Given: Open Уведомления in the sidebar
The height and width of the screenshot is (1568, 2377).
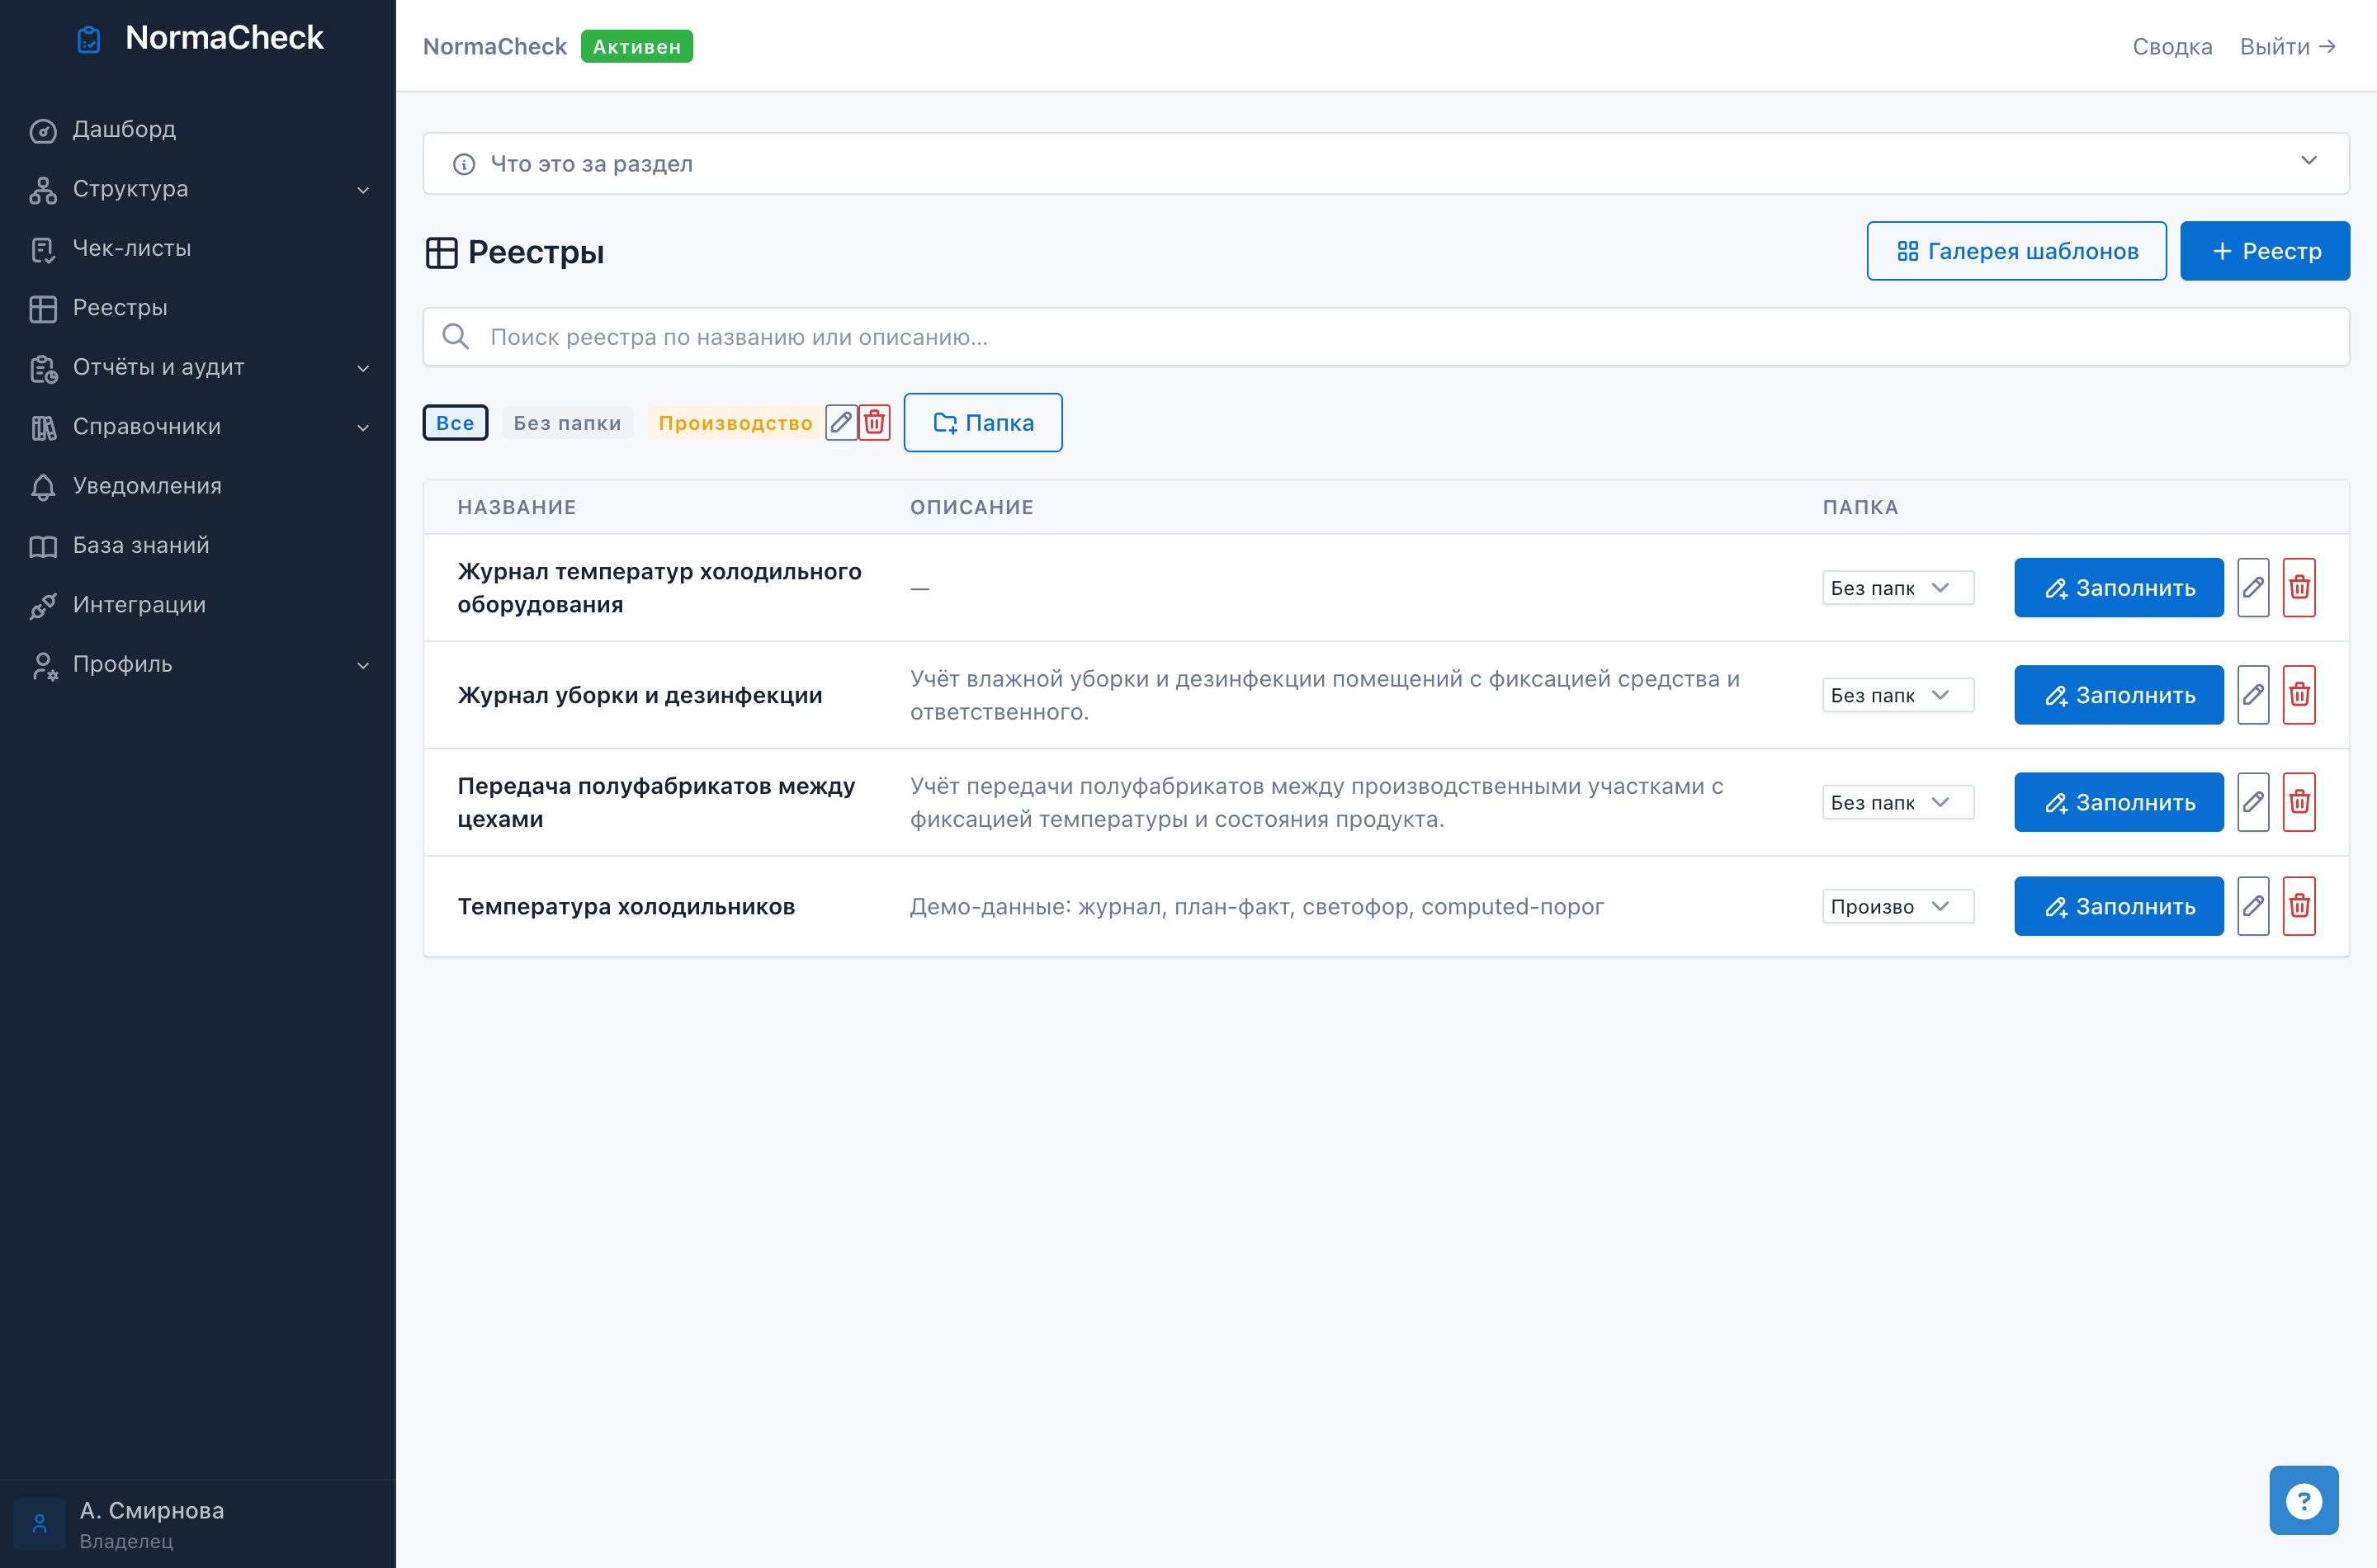Looking at the screenshot, I should 198,486.
